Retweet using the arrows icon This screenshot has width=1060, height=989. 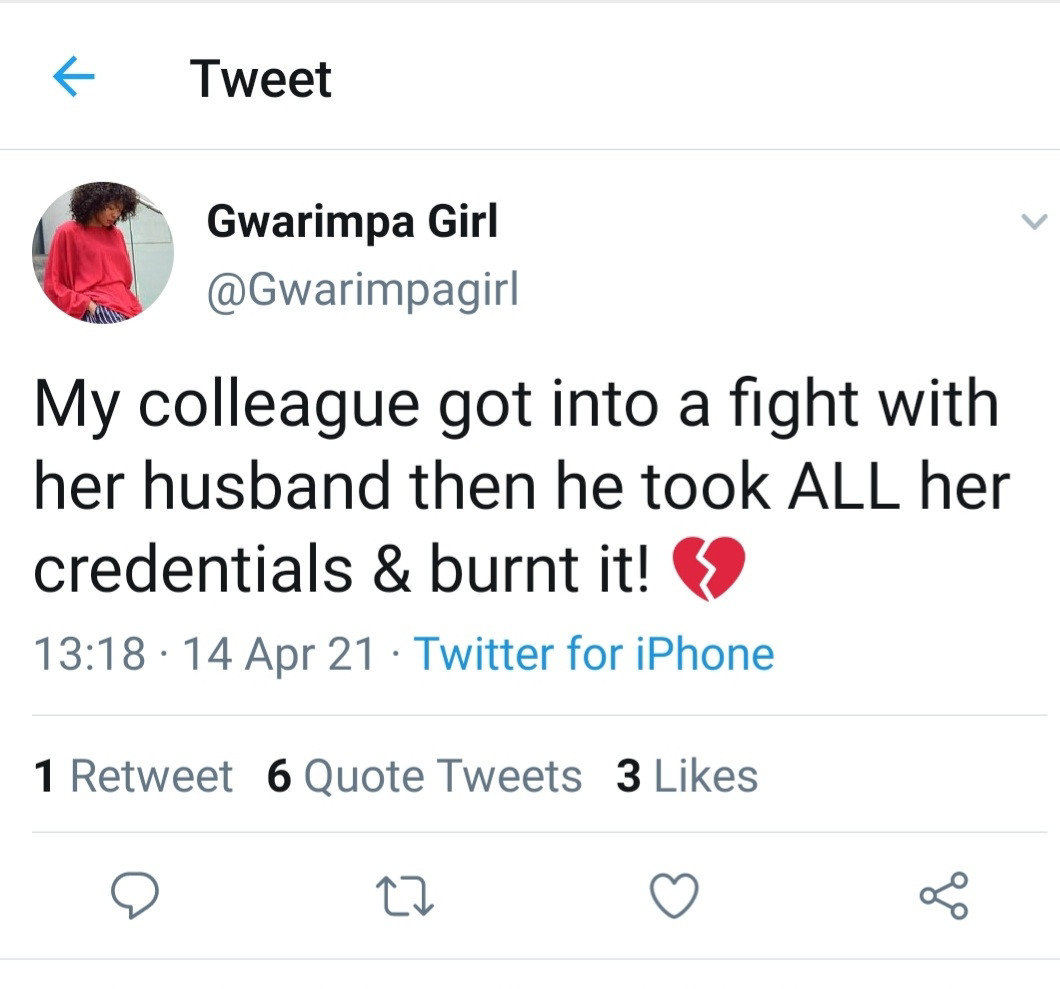(403, 894)
